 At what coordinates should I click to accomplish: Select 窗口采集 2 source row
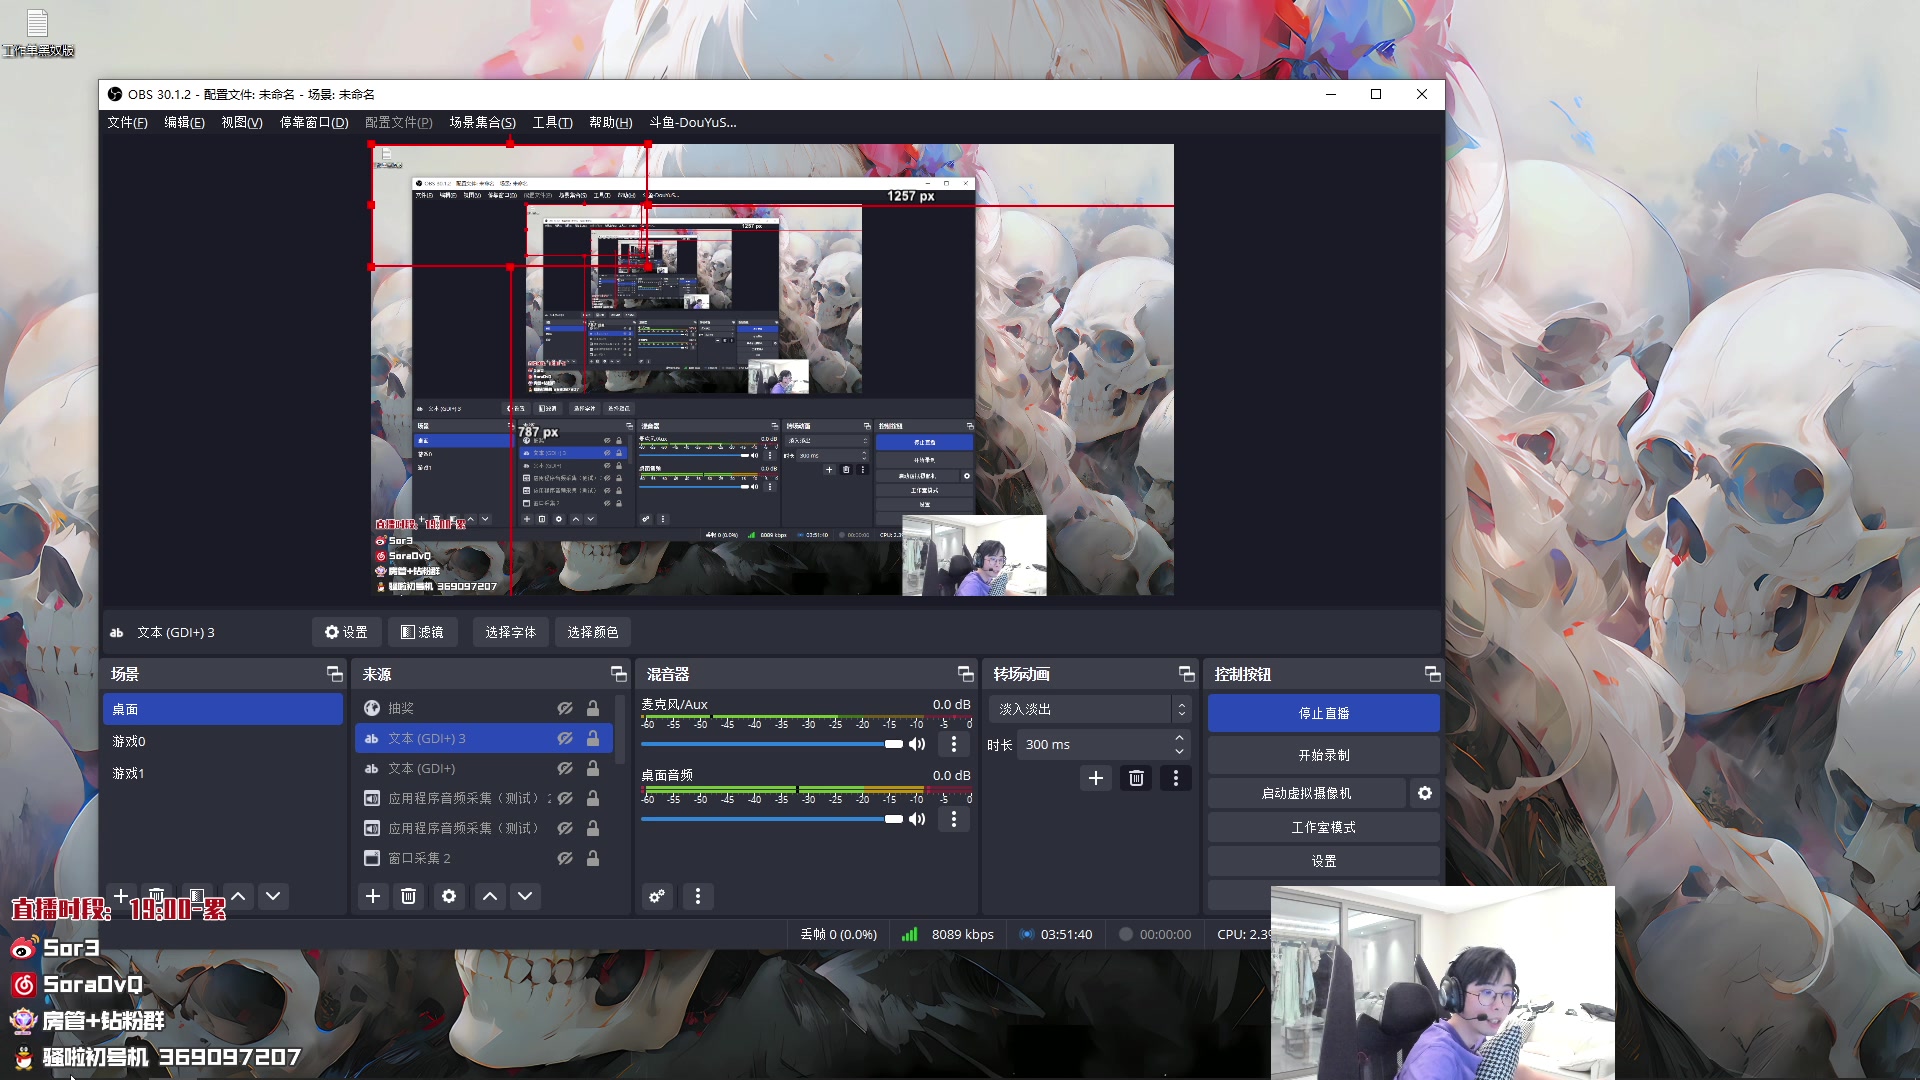484,858
